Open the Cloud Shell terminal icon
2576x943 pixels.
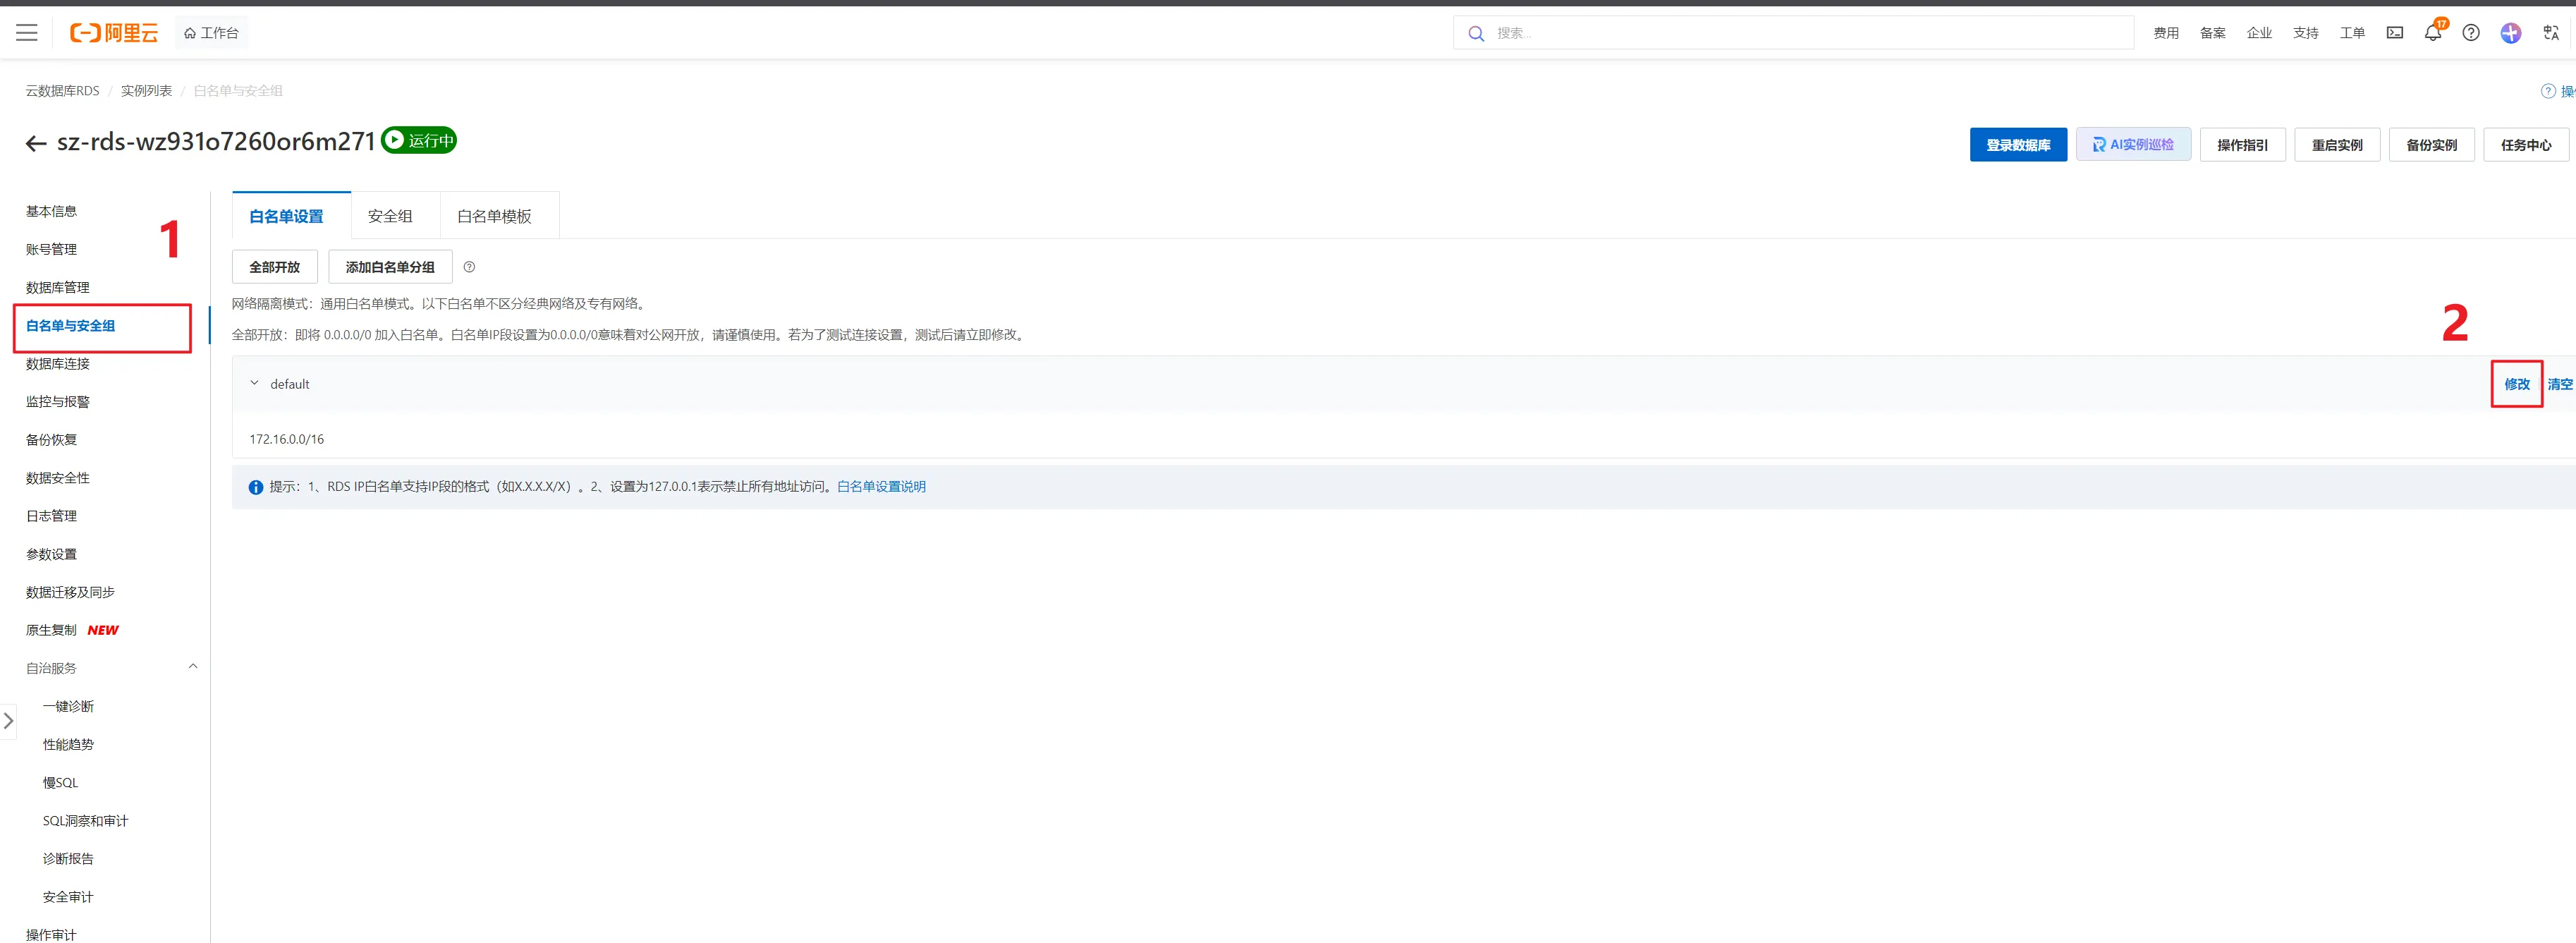click(x=2394, y=33)
